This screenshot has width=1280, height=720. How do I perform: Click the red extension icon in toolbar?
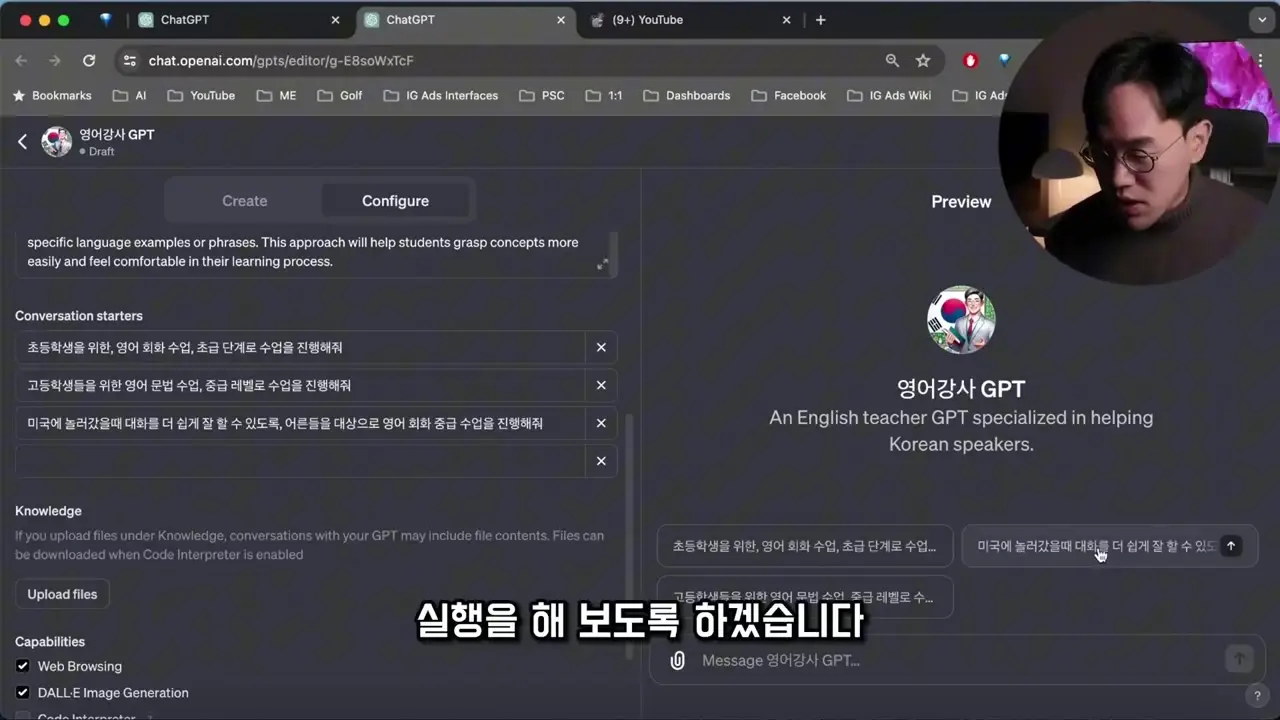point(970,60)
